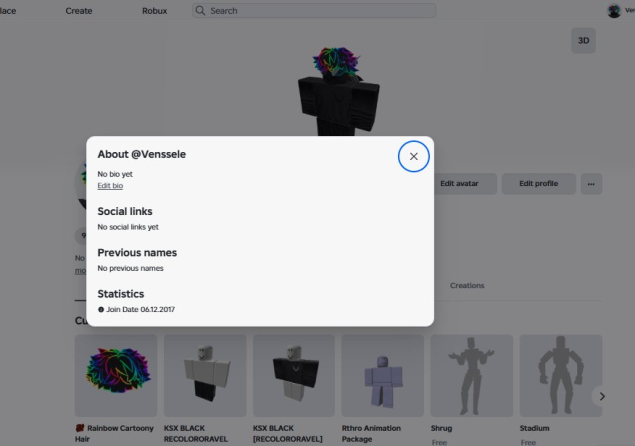Click the Rthro Animation Package label

[x=371, y=433]
